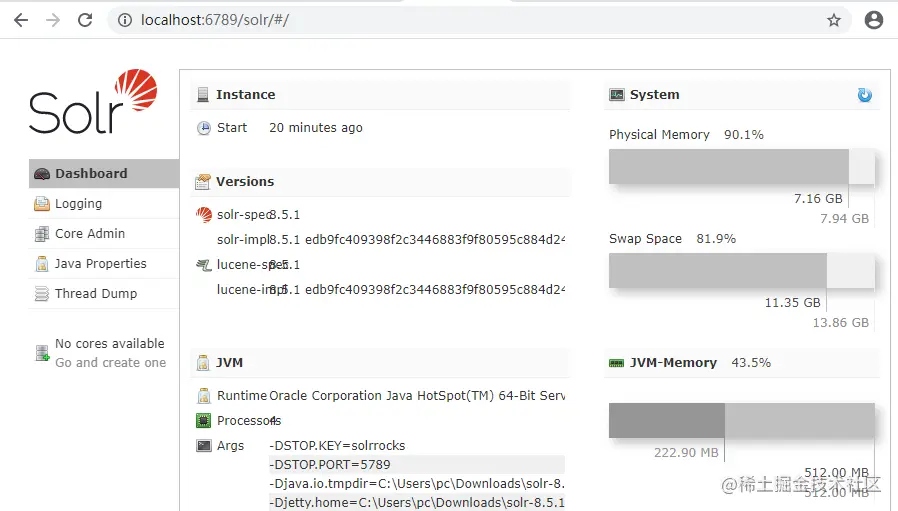This screenshot has width=898, height=511.
Task: Click the Swap Space 81.9% label
Action: point(672,239)
